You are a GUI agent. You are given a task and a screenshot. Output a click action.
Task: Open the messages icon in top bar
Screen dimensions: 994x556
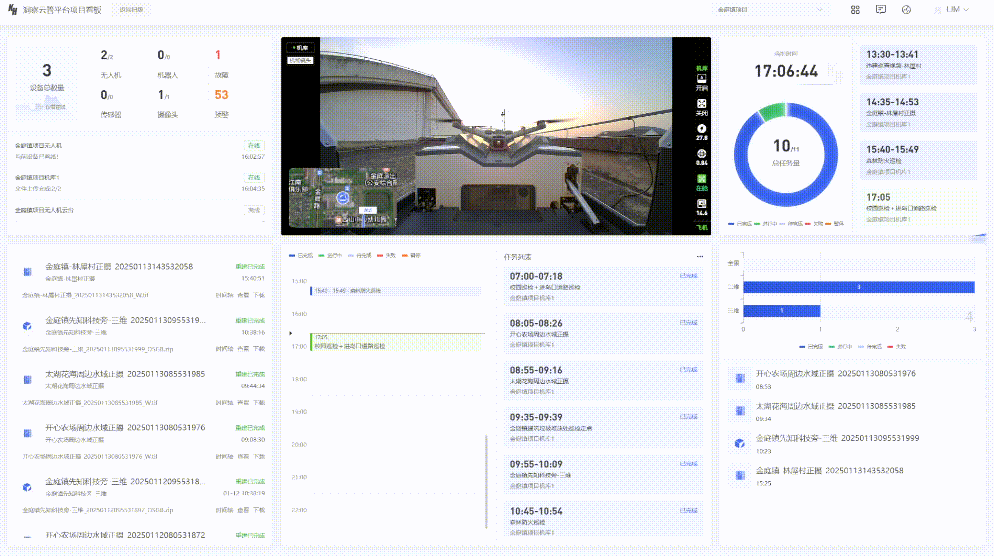click(881, 9)
